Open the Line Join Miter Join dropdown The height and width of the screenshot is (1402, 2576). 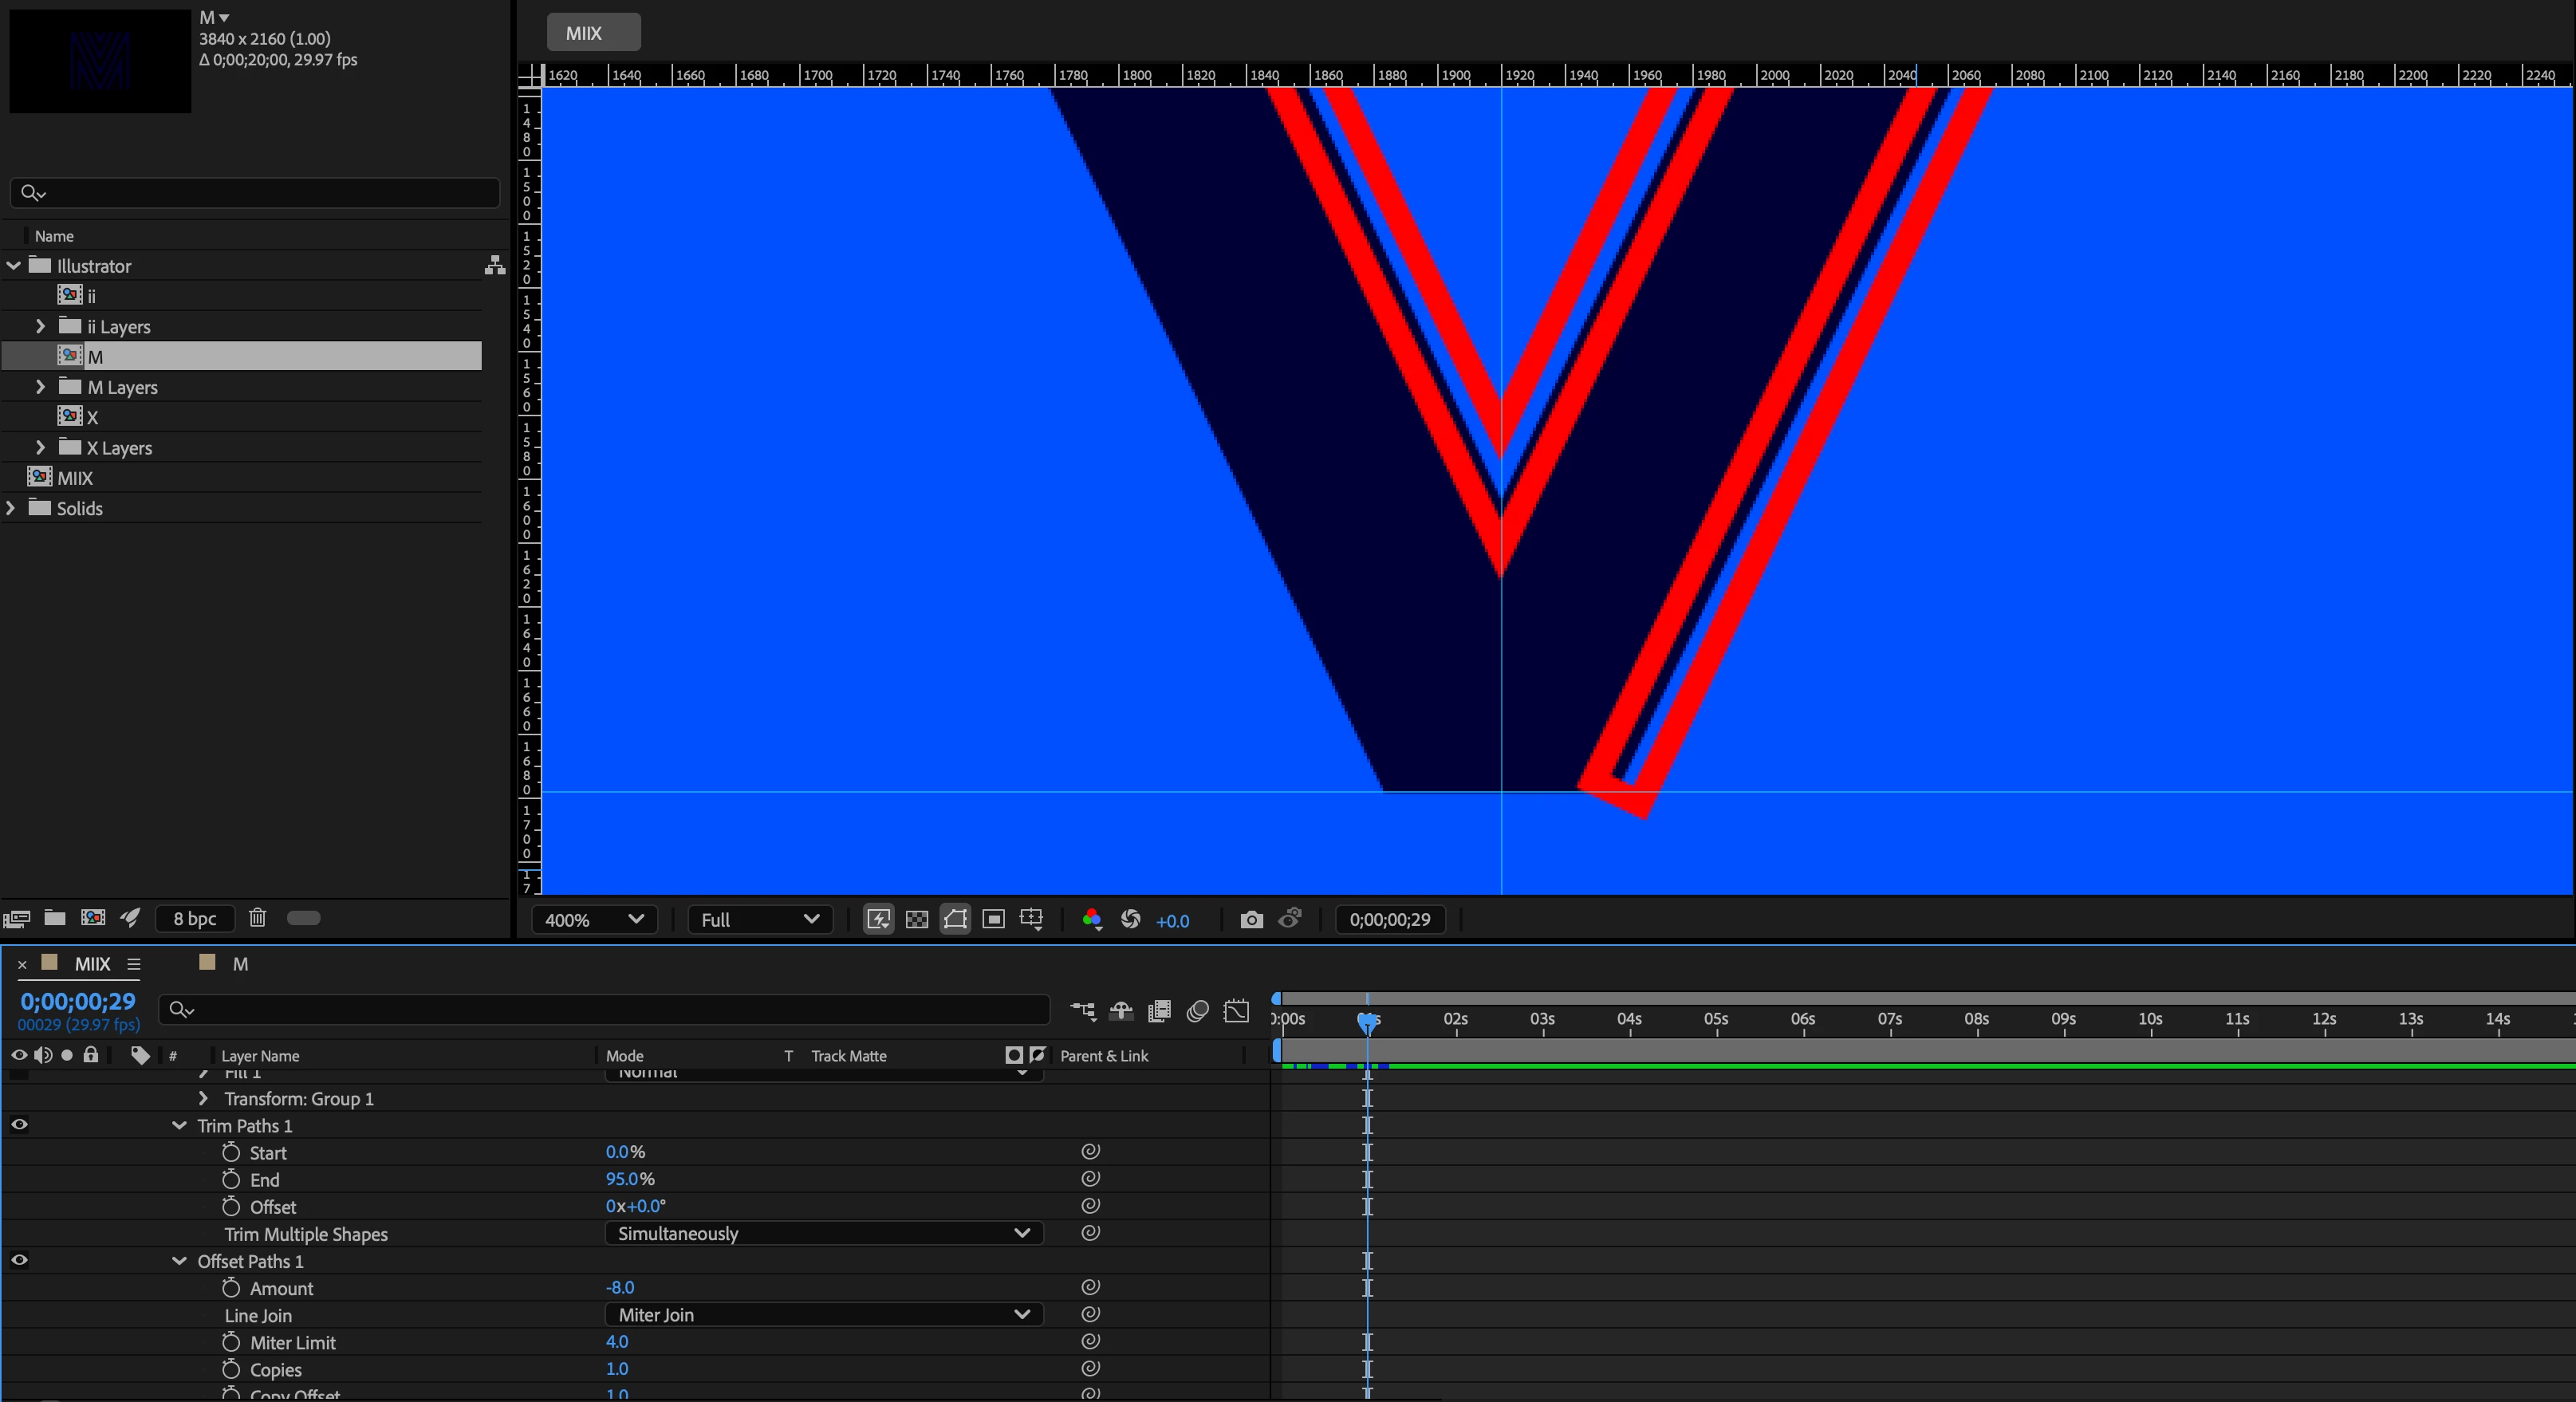[823, 1315]
